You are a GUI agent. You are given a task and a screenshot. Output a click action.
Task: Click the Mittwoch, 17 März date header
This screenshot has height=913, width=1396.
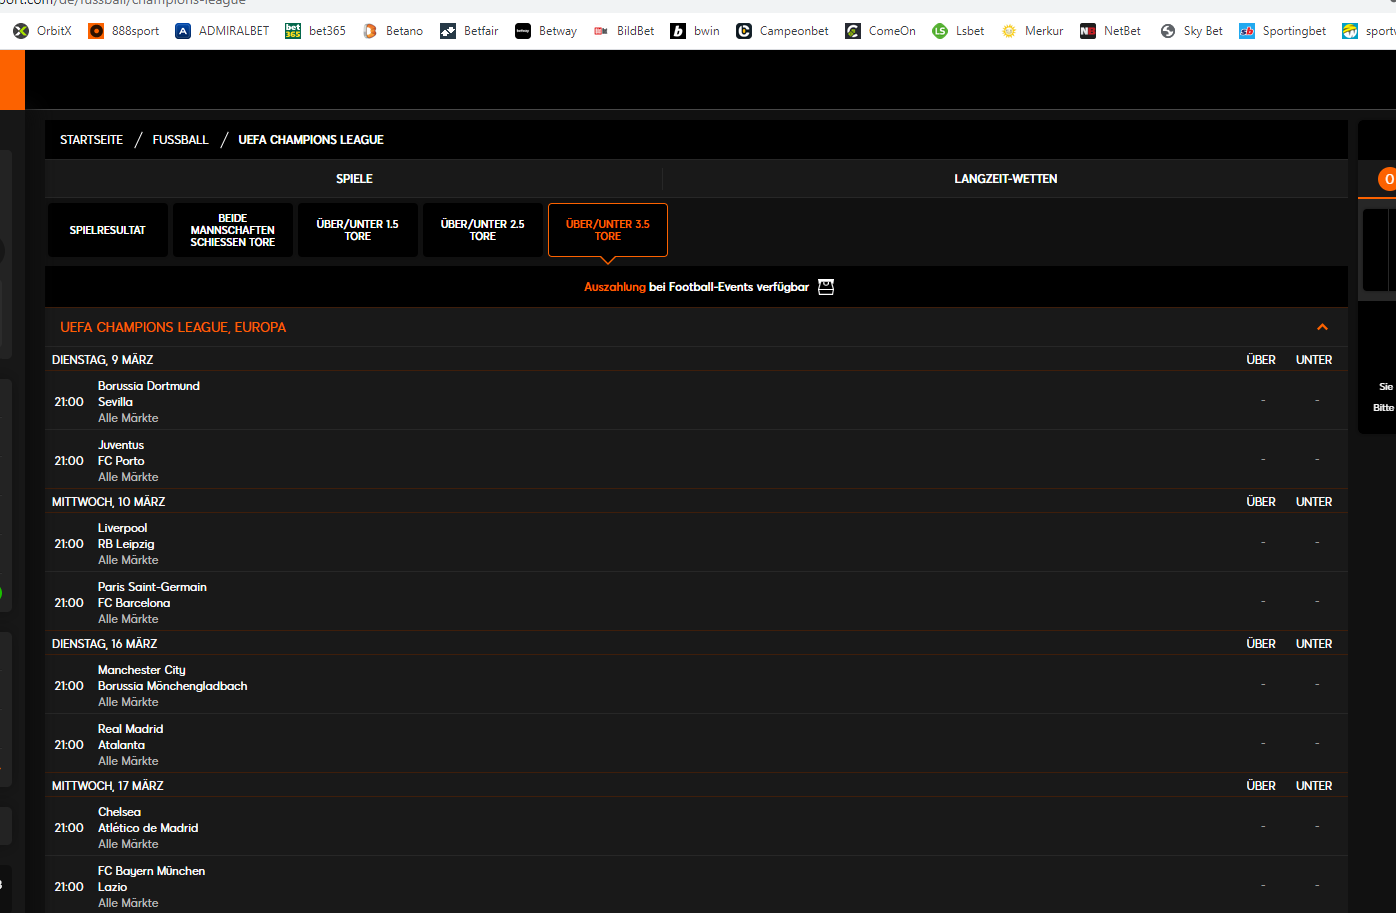[x=107, y=786]
